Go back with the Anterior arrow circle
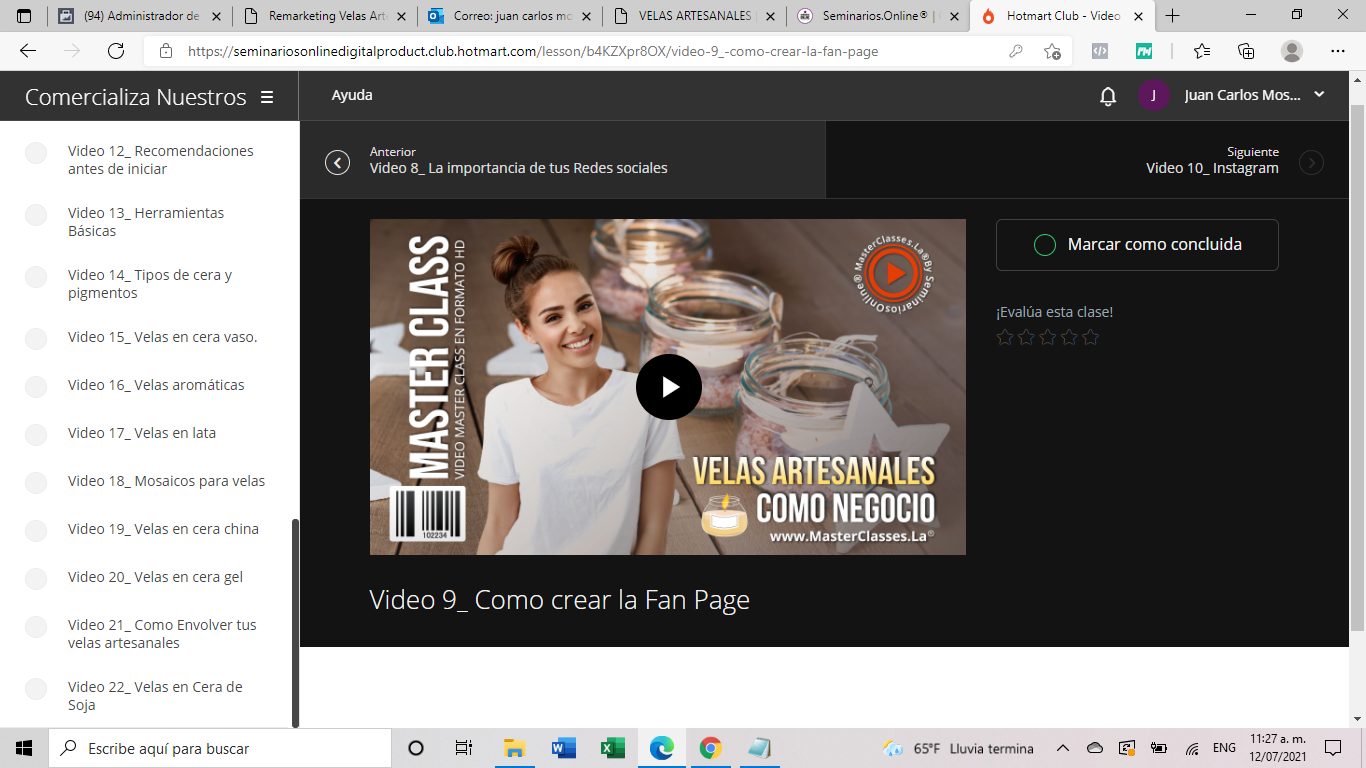 click(x=338, y=162)
